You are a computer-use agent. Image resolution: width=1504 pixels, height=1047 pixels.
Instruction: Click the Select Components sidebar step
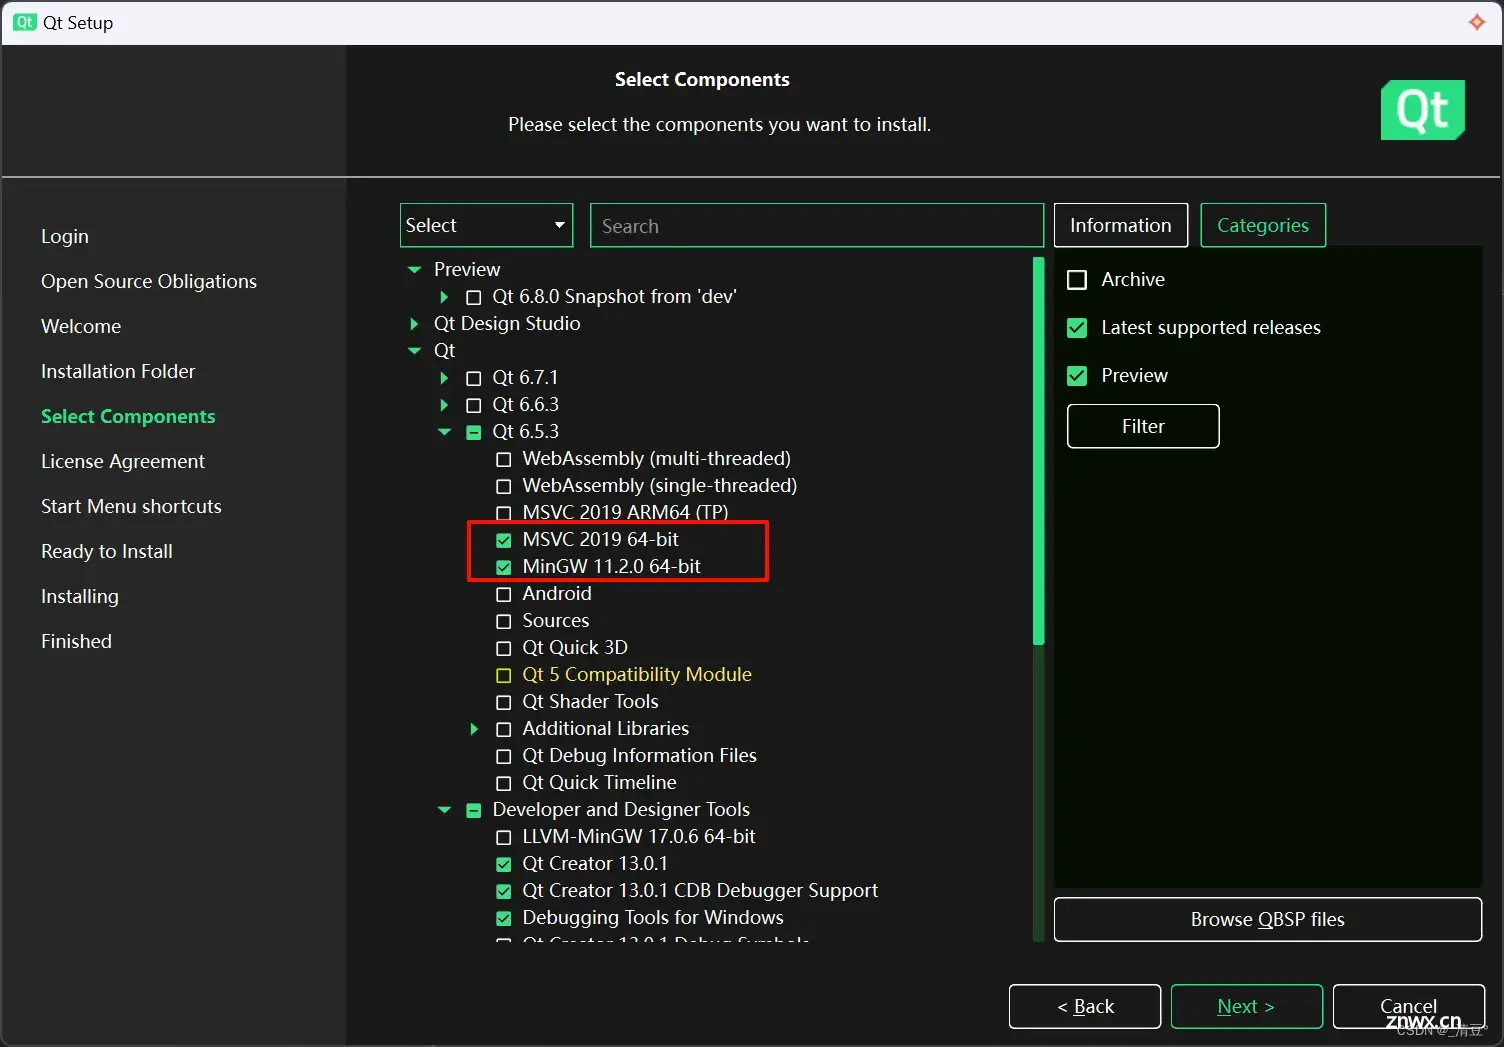(x=128, y=416)
